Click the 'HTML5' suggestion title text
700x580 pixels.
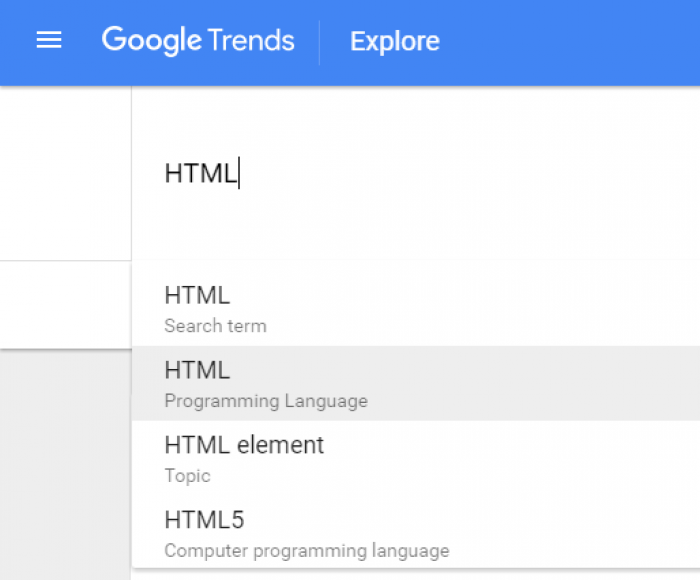[204, 520]
